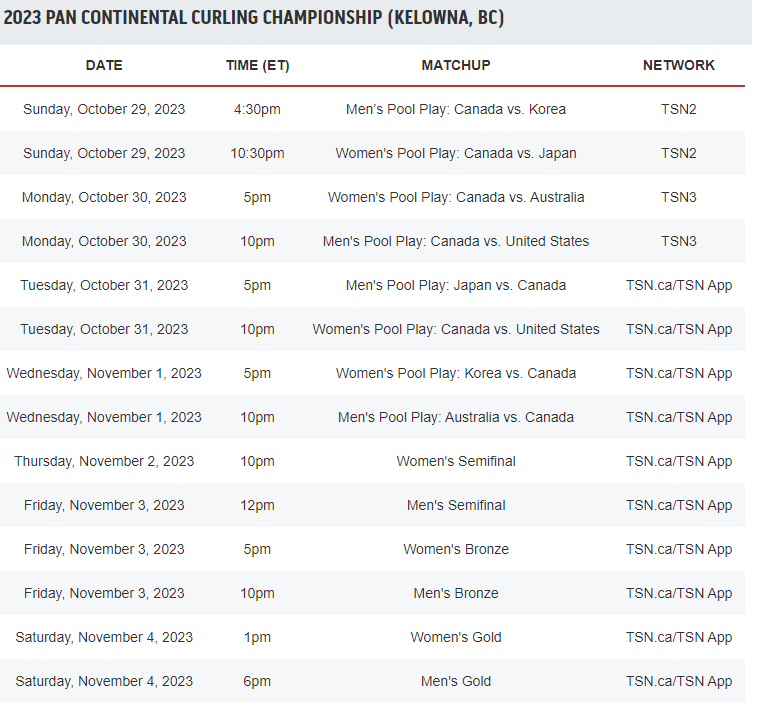Image resolution: width=762 pixels, height=702 pixels.
Task: Click the DATE column header
Action: [x=104, y=65]
